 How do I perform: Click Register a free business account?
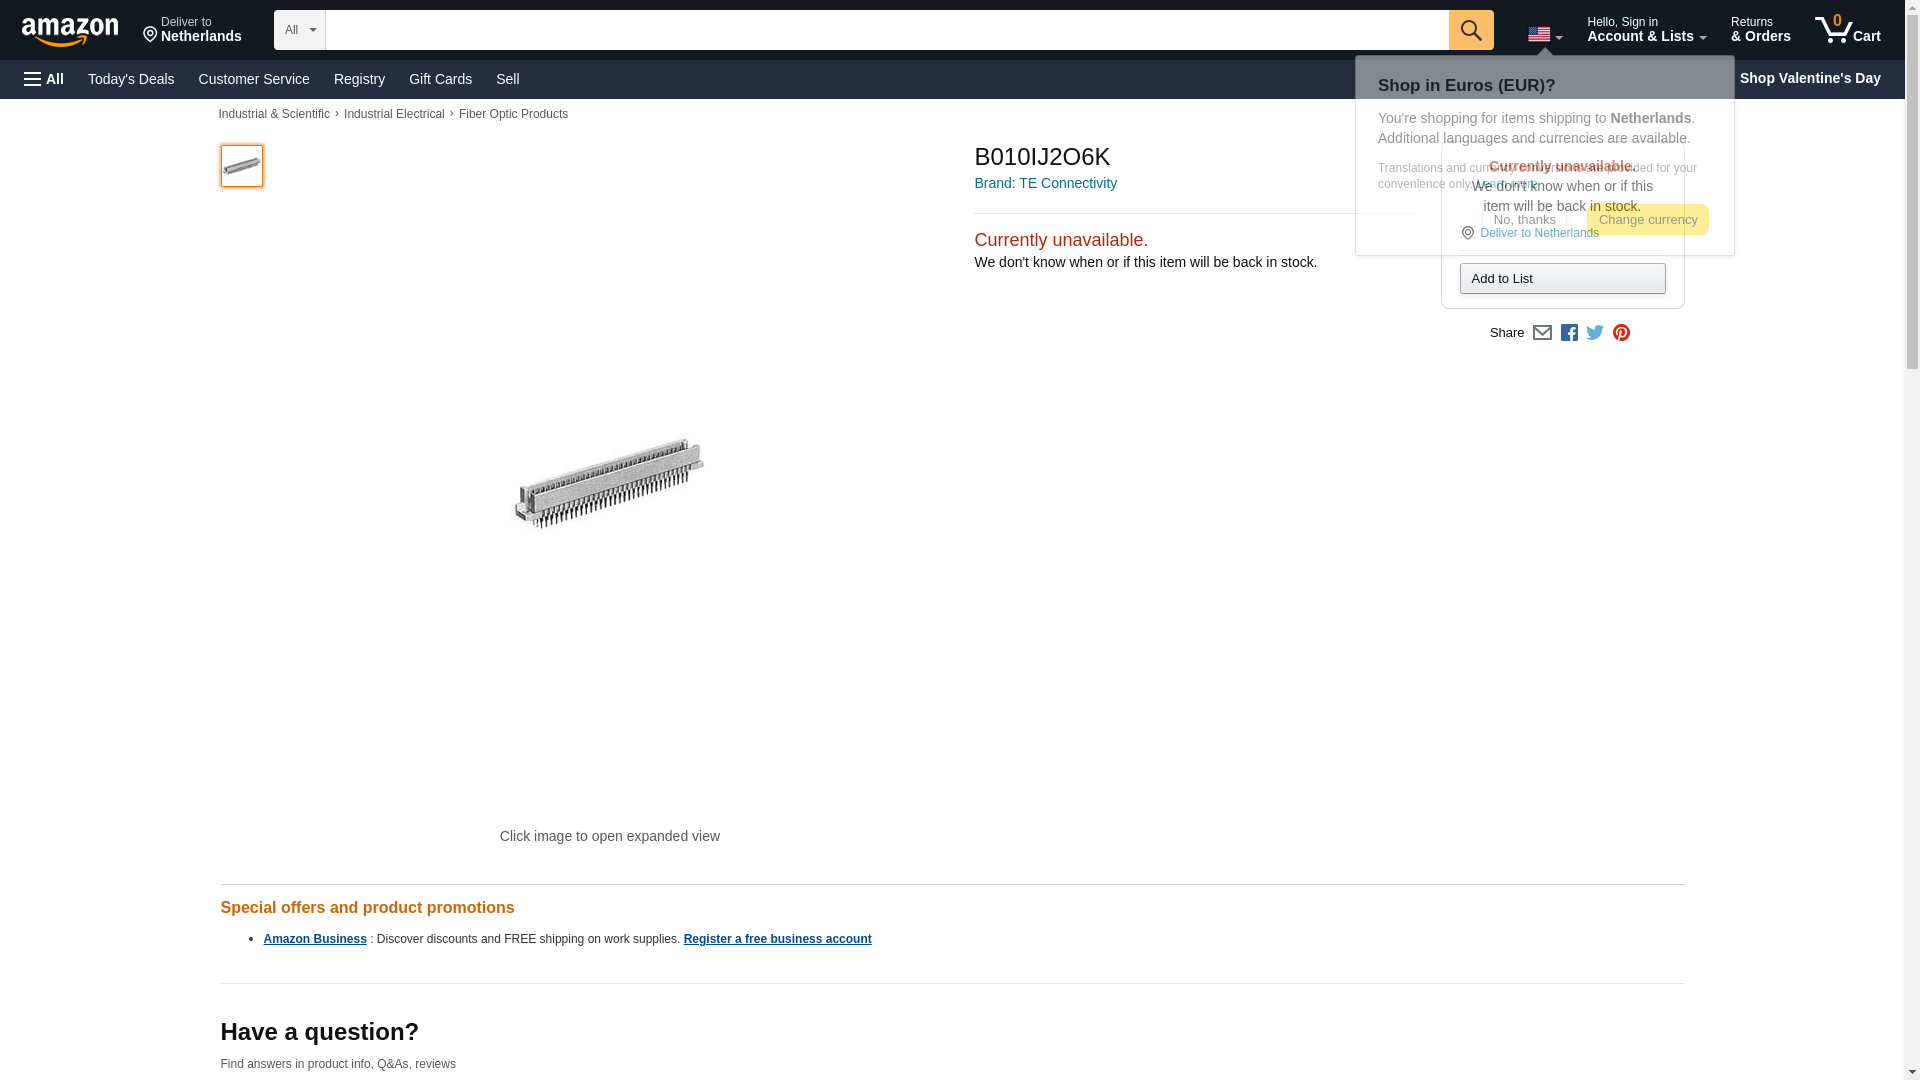pos(777,939)
